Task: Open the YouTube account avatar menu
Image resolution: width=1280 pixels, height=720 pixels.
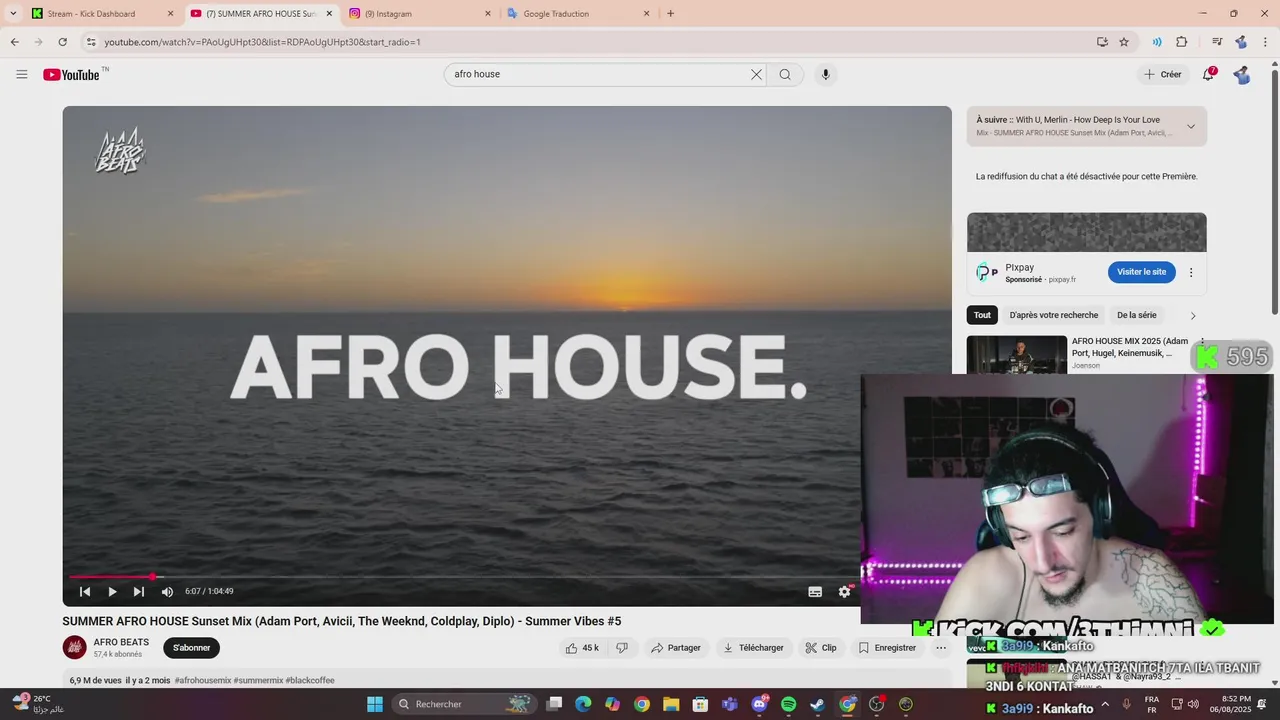Action: pyautogui.click(x=1241, y=74)
